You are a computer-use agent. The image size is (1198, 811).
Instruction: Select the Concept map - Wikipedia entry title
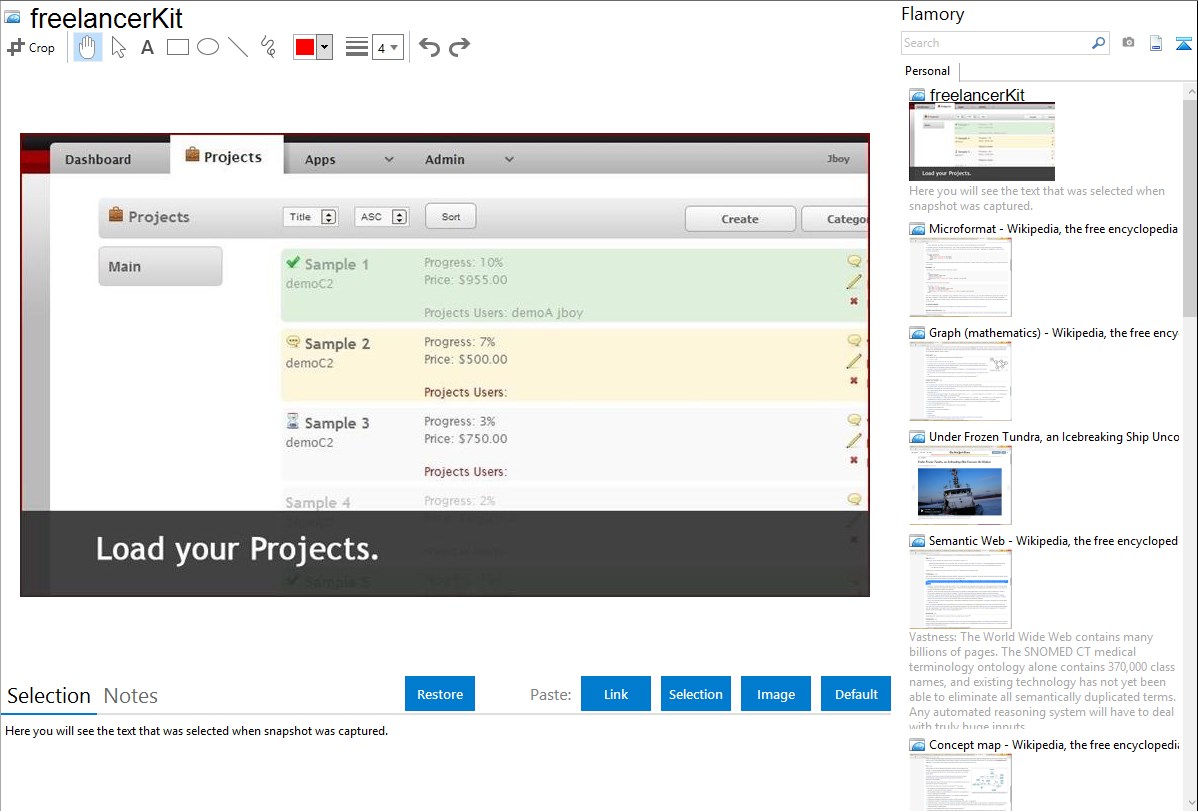tap(1054, 744)
